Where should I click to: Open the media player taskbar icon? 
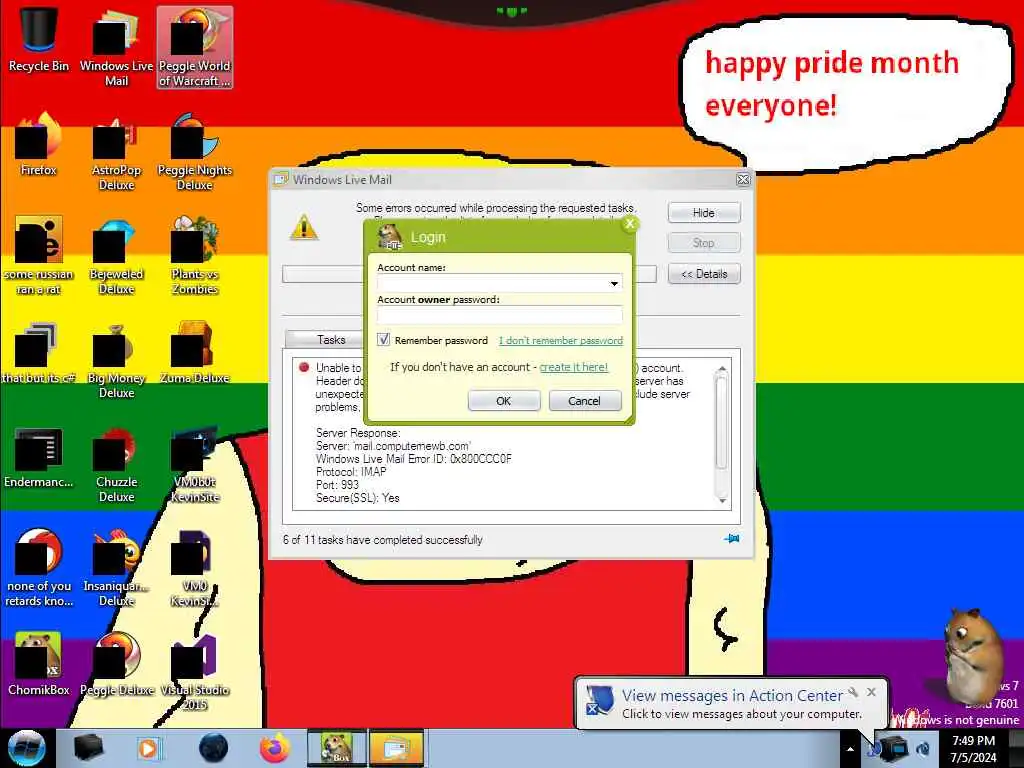[148, 748]
